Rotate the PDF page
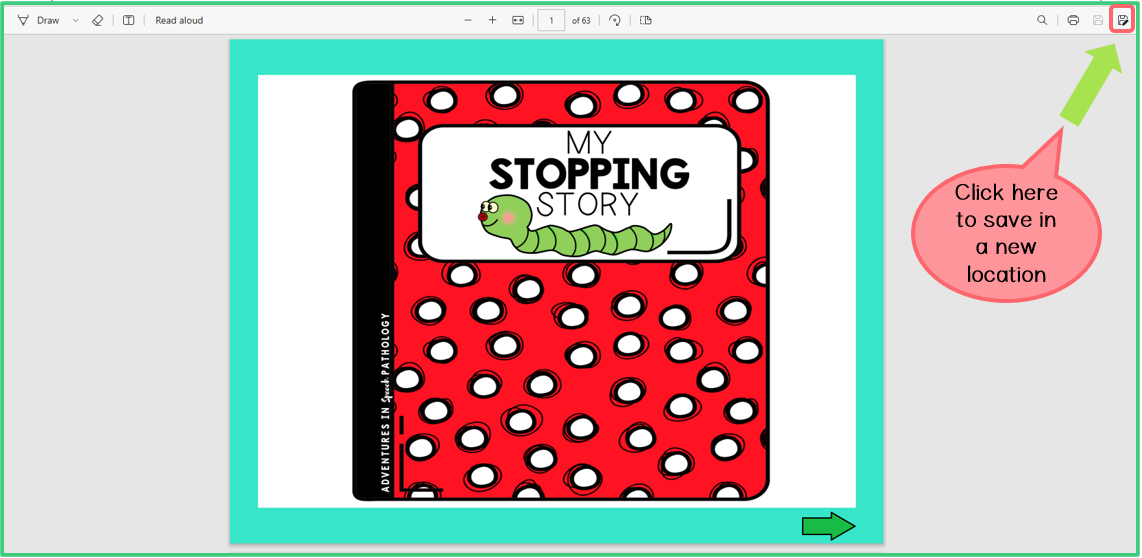This screenshot has width=1142, height=558. point(615,20)
